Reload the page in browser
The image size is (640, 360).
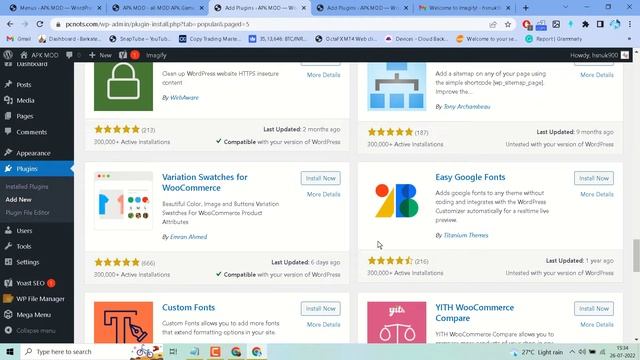click(x=40, y=24)
